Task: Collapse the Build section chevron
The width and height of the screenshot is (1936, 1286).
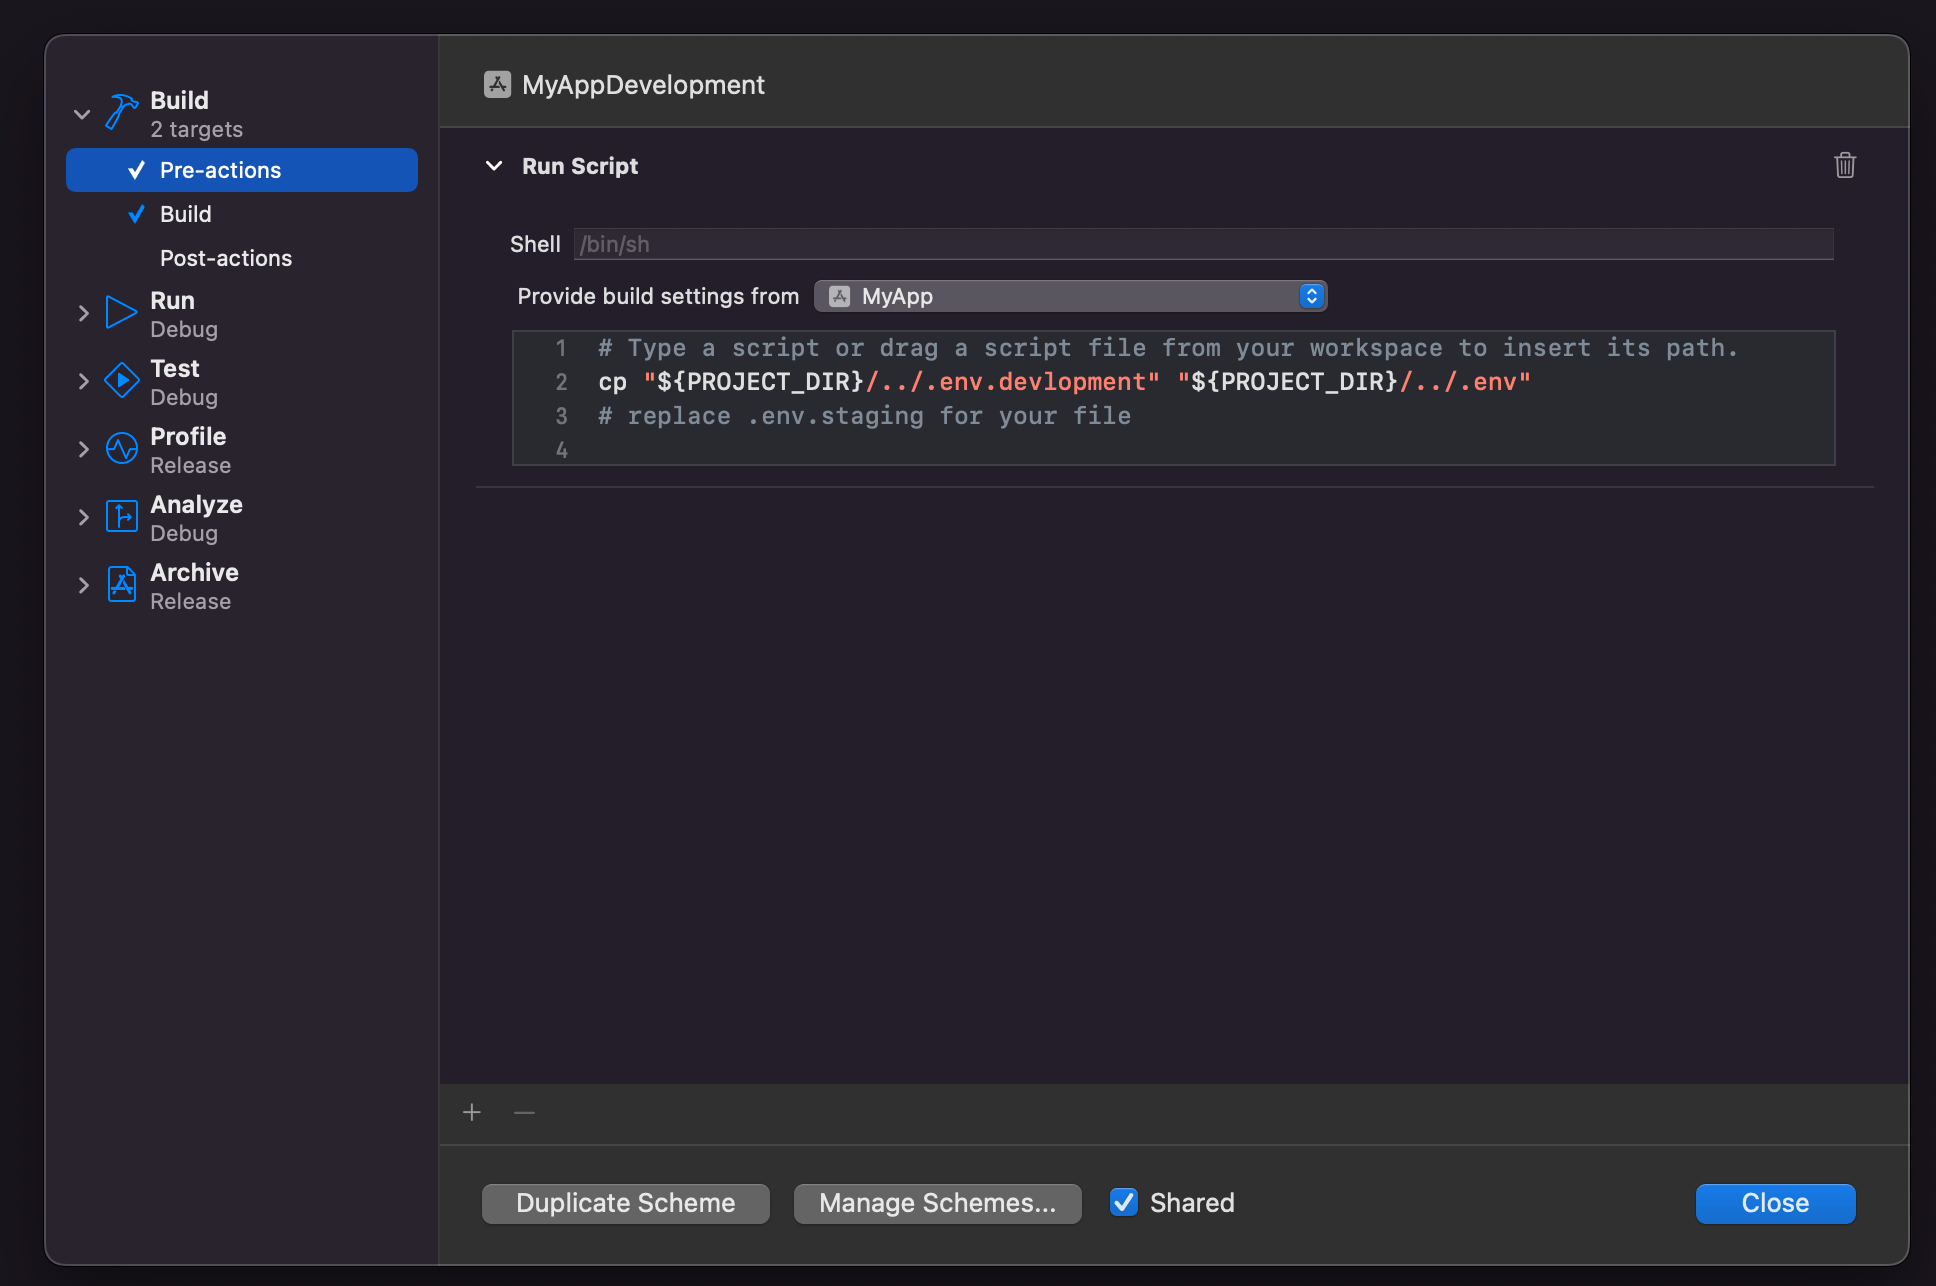Action: tap(82, 114)
